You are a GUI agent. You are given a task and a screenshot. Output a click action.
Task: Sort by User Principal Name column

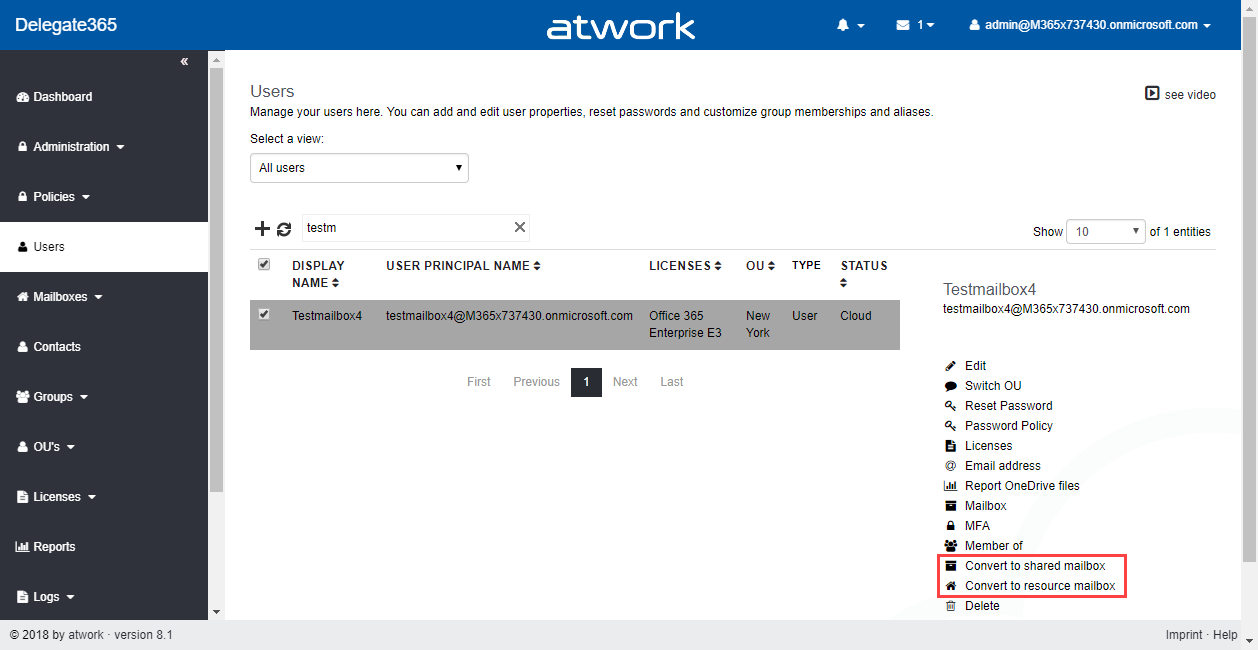pos(463,266)
